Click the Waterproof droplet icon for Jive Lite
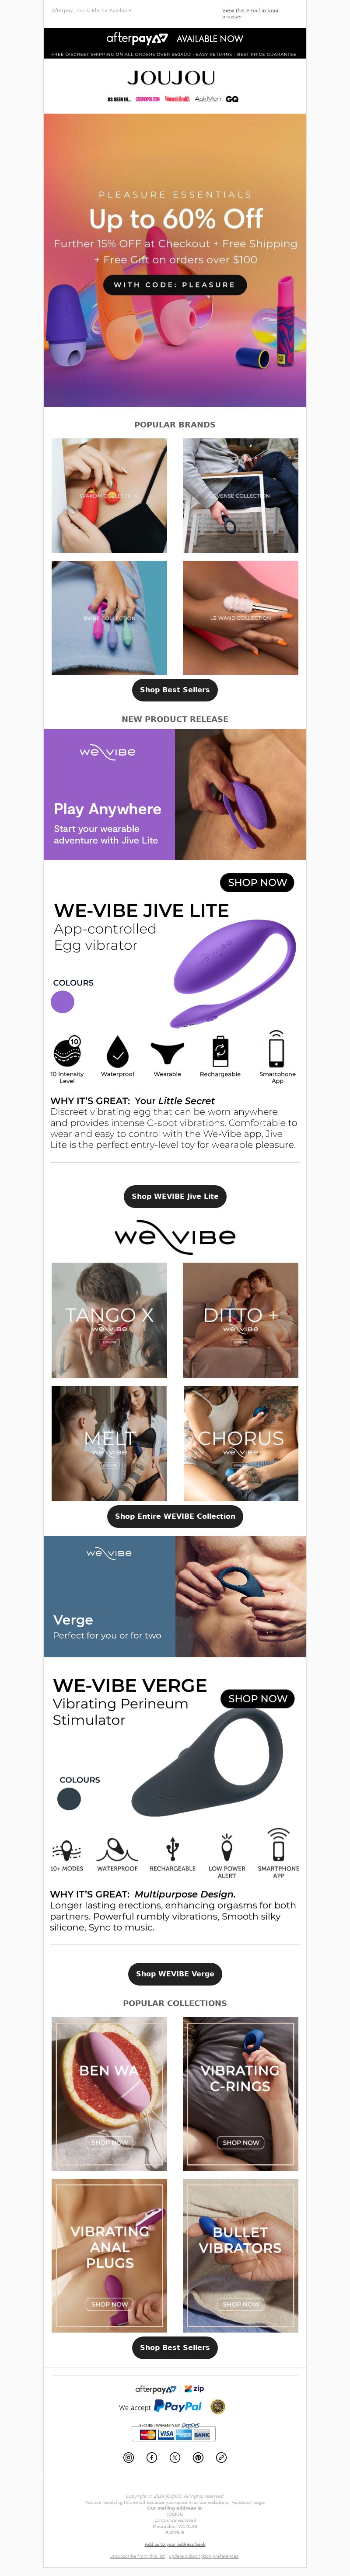 coord(118,1051)
